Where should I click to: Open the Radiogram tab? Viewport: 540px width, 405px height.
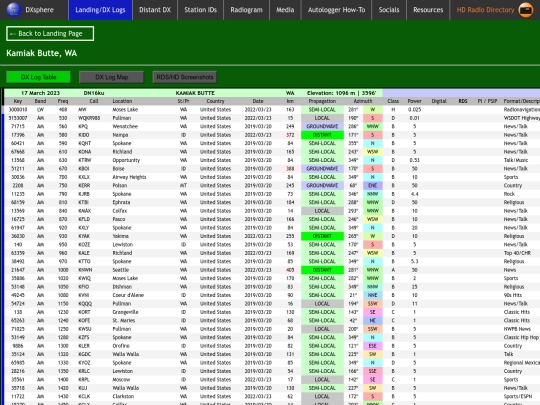pos(246,10)
